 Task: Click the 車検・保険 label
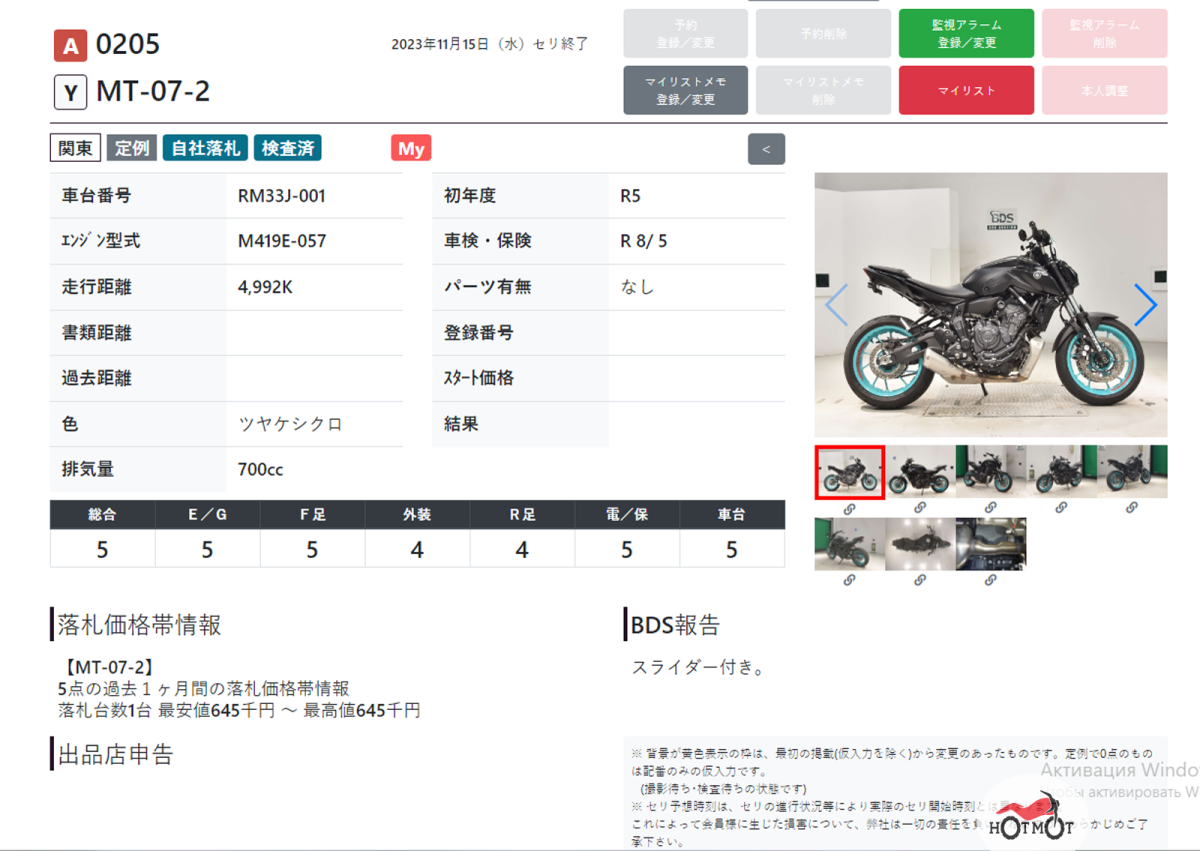488,241
